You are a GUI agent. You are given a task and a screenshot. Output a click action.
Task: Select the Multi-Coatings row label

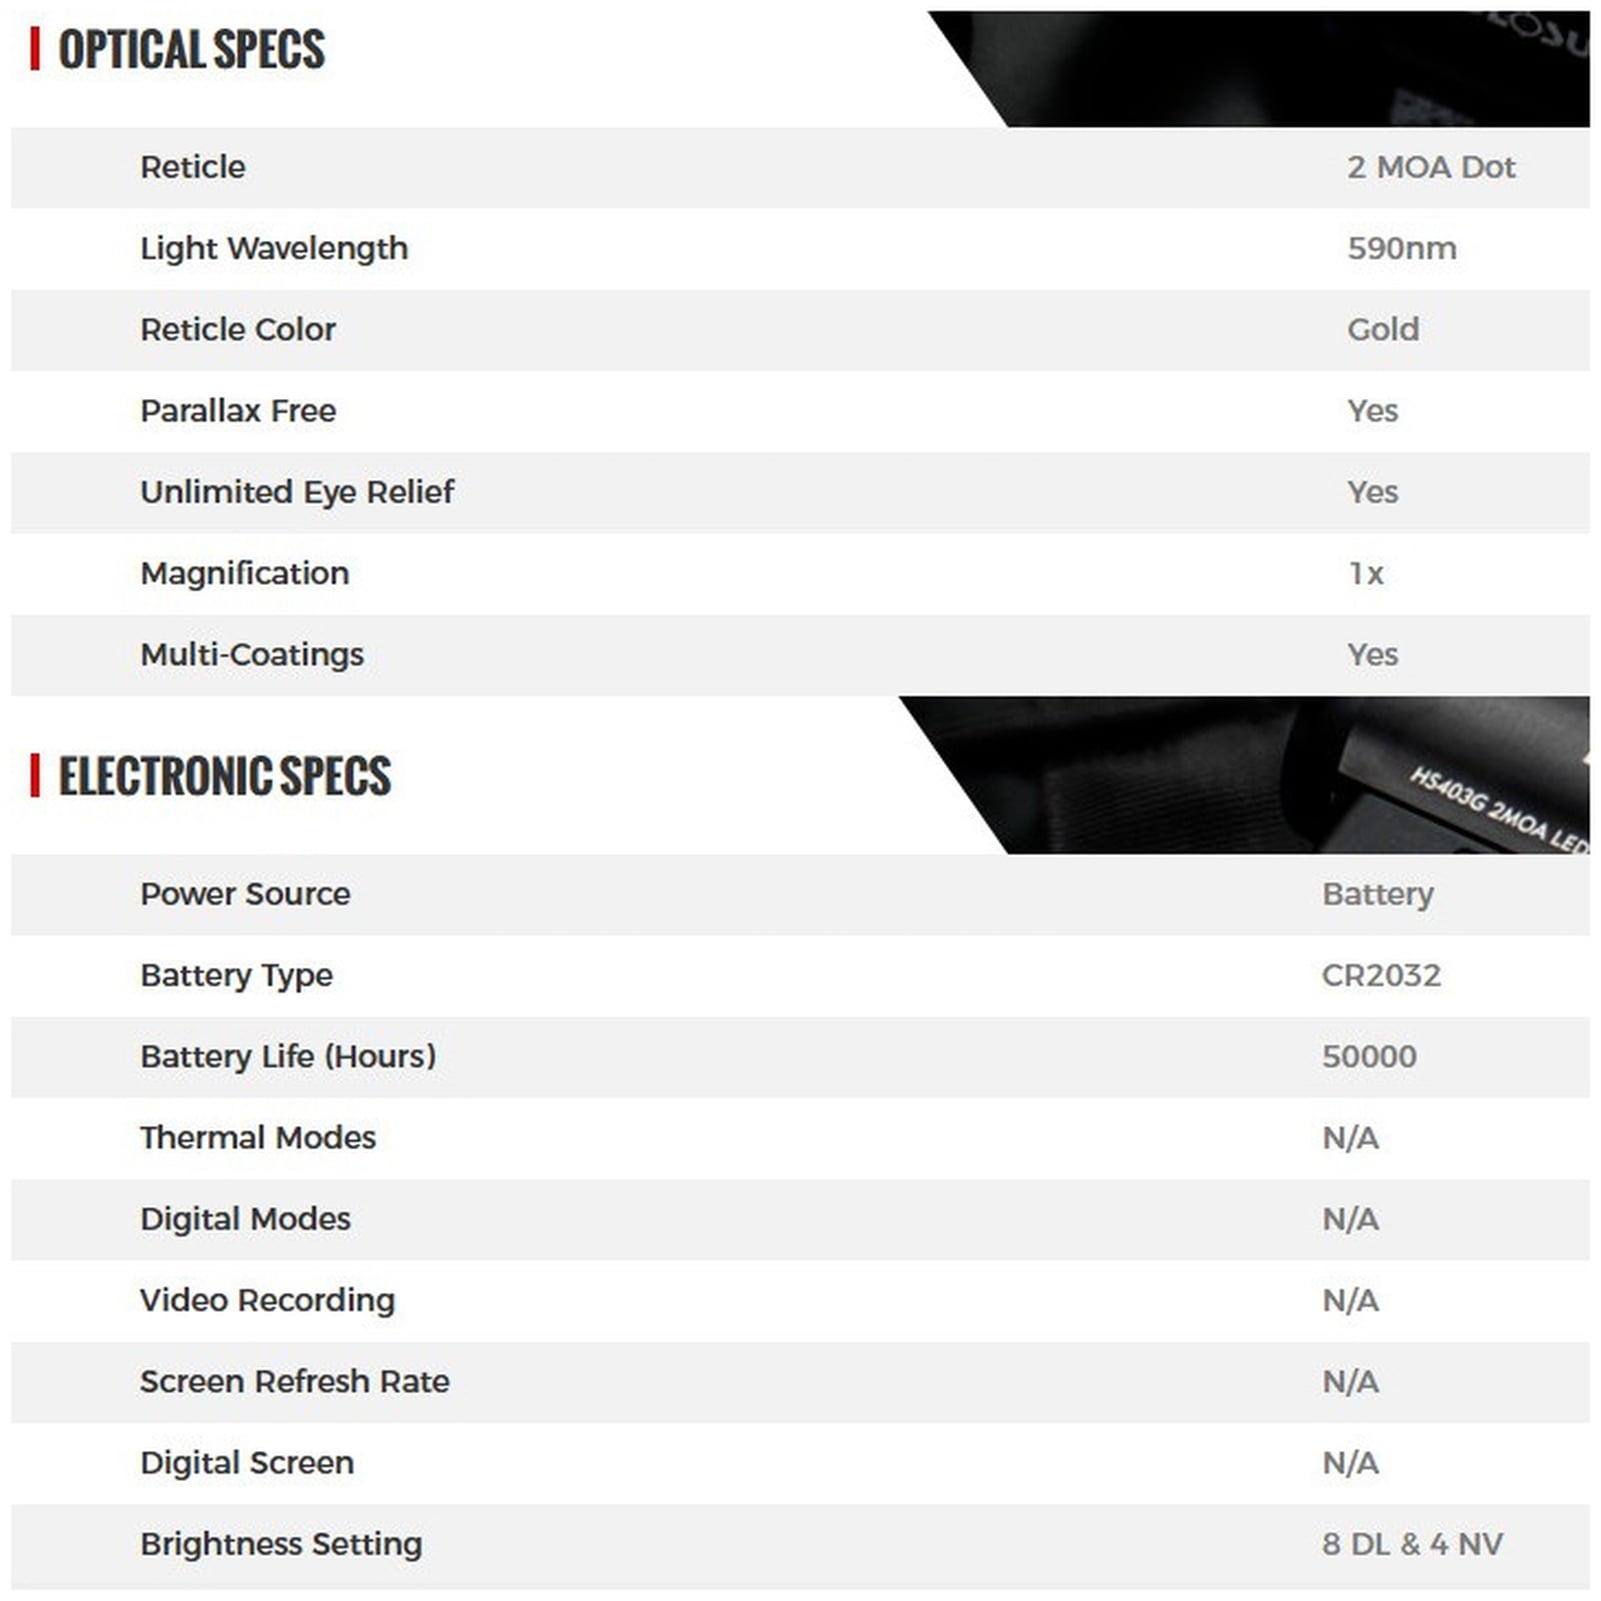(252, 655)
